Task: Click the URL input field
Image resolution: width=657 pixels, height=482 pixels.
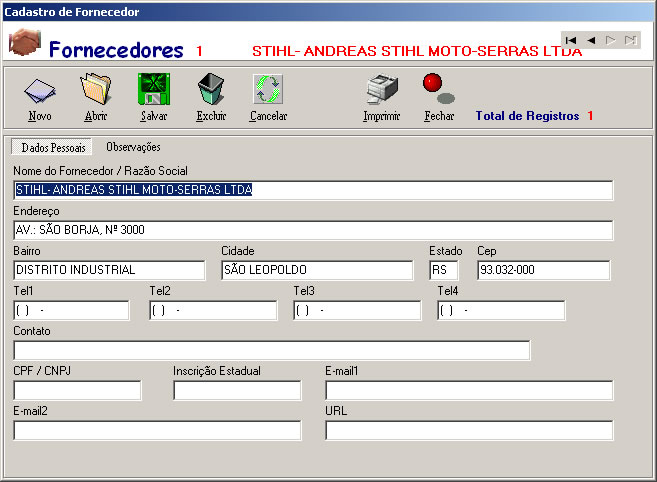Action: point(469,430)
